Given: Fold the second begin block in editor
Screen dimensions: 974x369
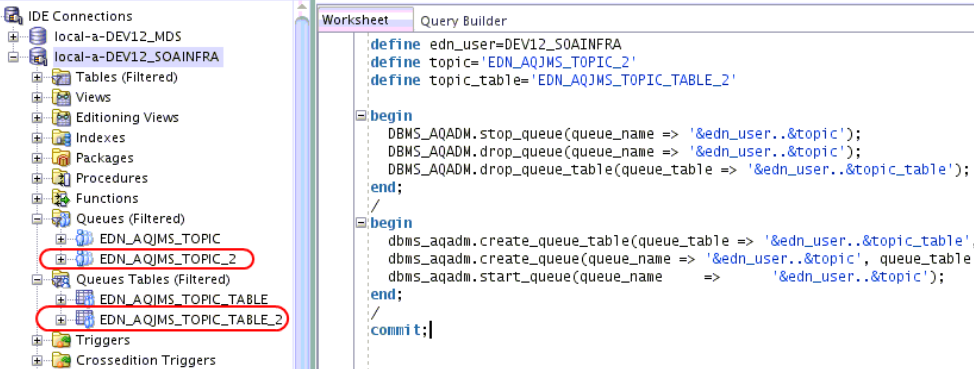Looking at the screenshot, I should point(361,222).
